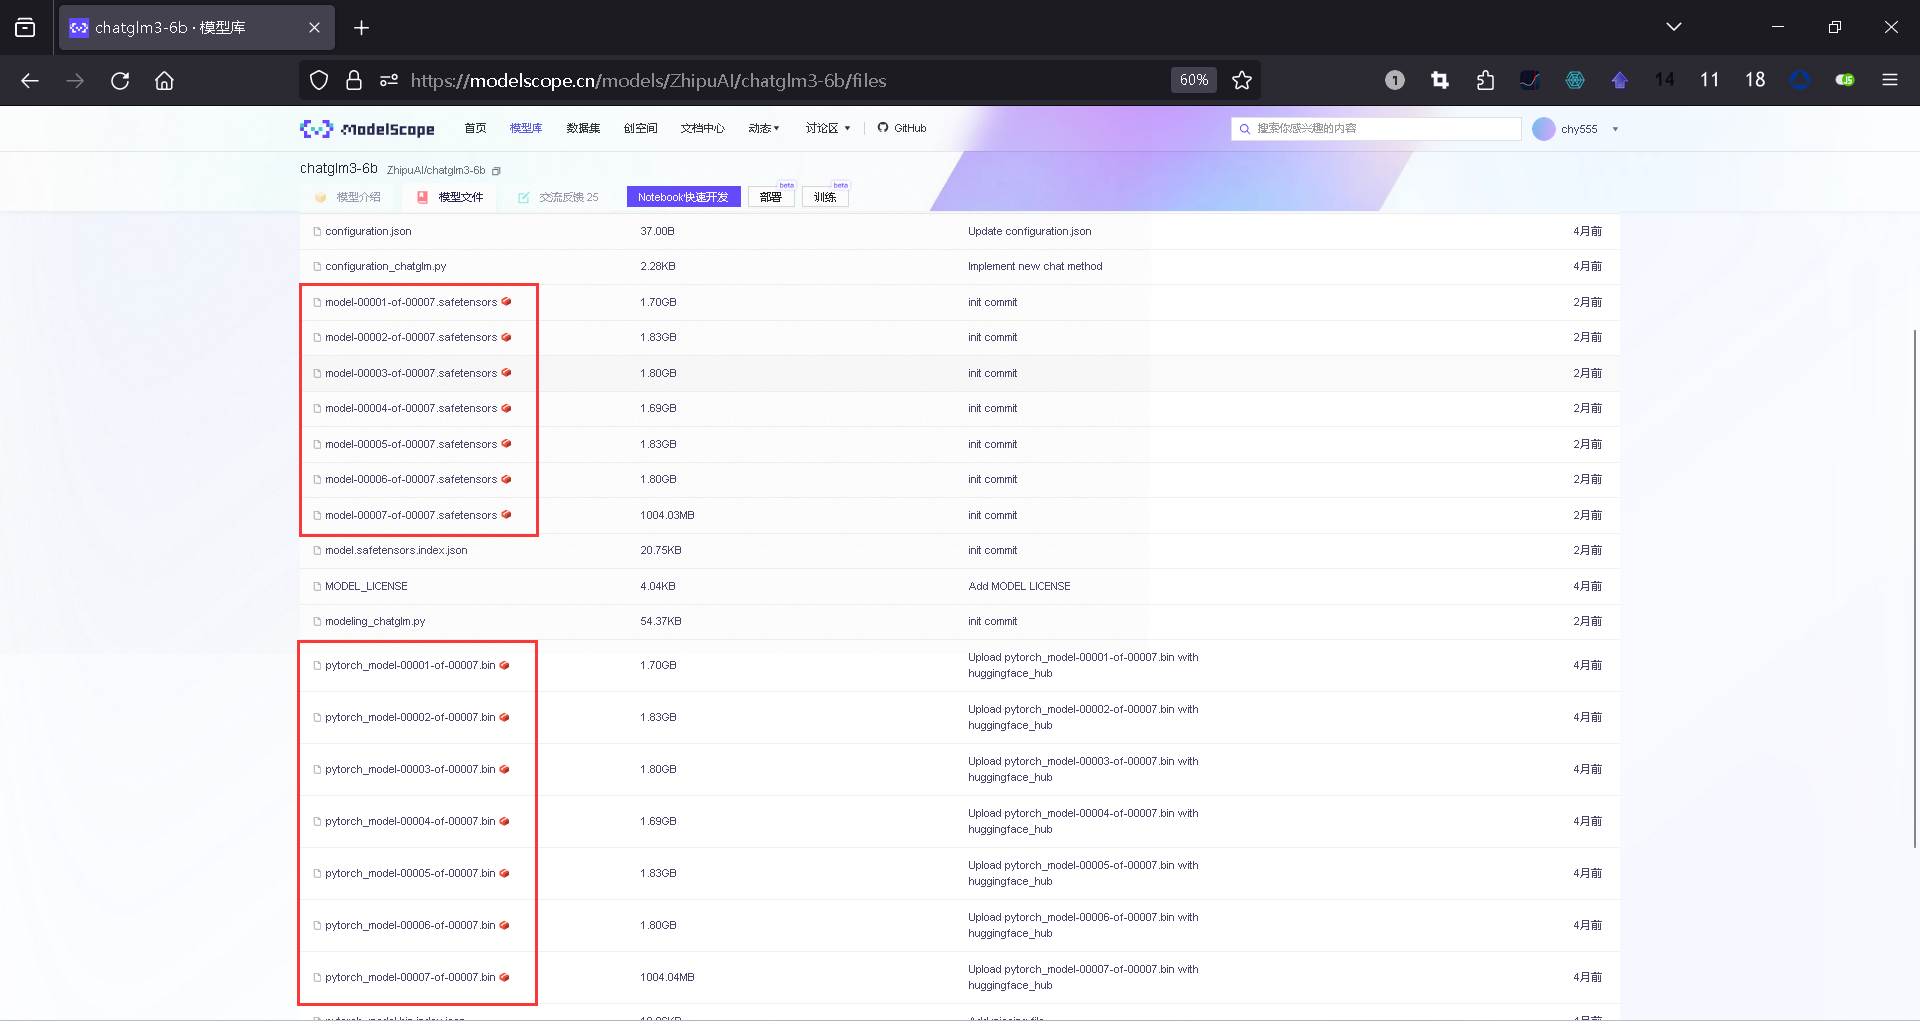The image size is (1920, 1021).
Task: Click the 部署 beta button
Action: pyautogui.click(x=771, y=197)
